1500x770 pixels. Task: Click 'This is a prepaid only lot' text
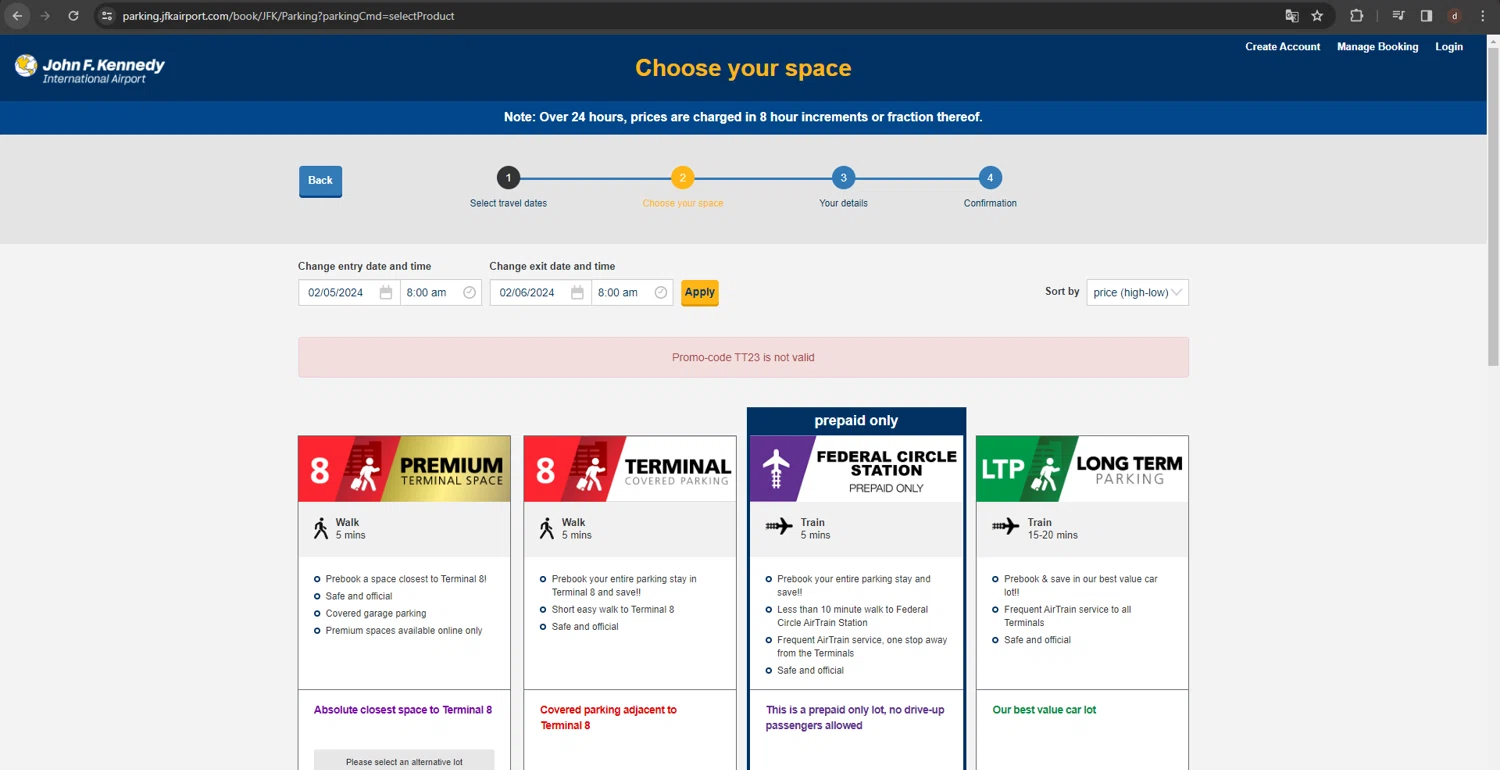click(x=855, y=717)
